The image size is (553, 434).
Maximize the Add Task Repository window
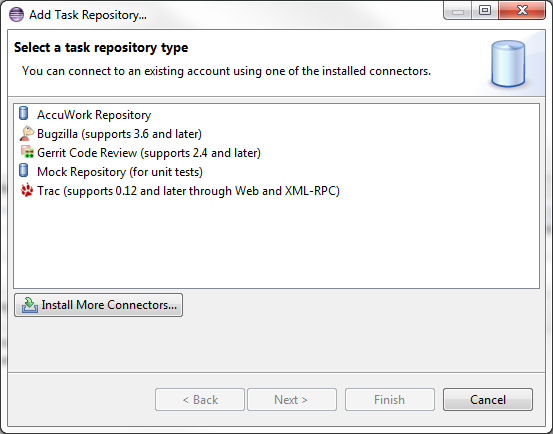pos(485,10)
